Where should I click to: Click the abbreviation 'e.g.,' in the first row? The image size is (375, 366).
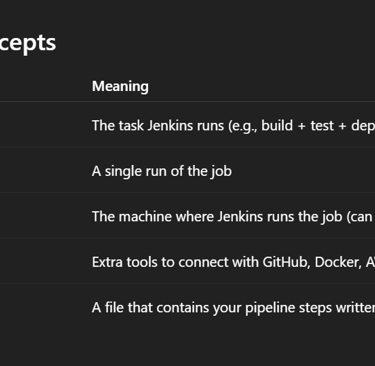242,126
